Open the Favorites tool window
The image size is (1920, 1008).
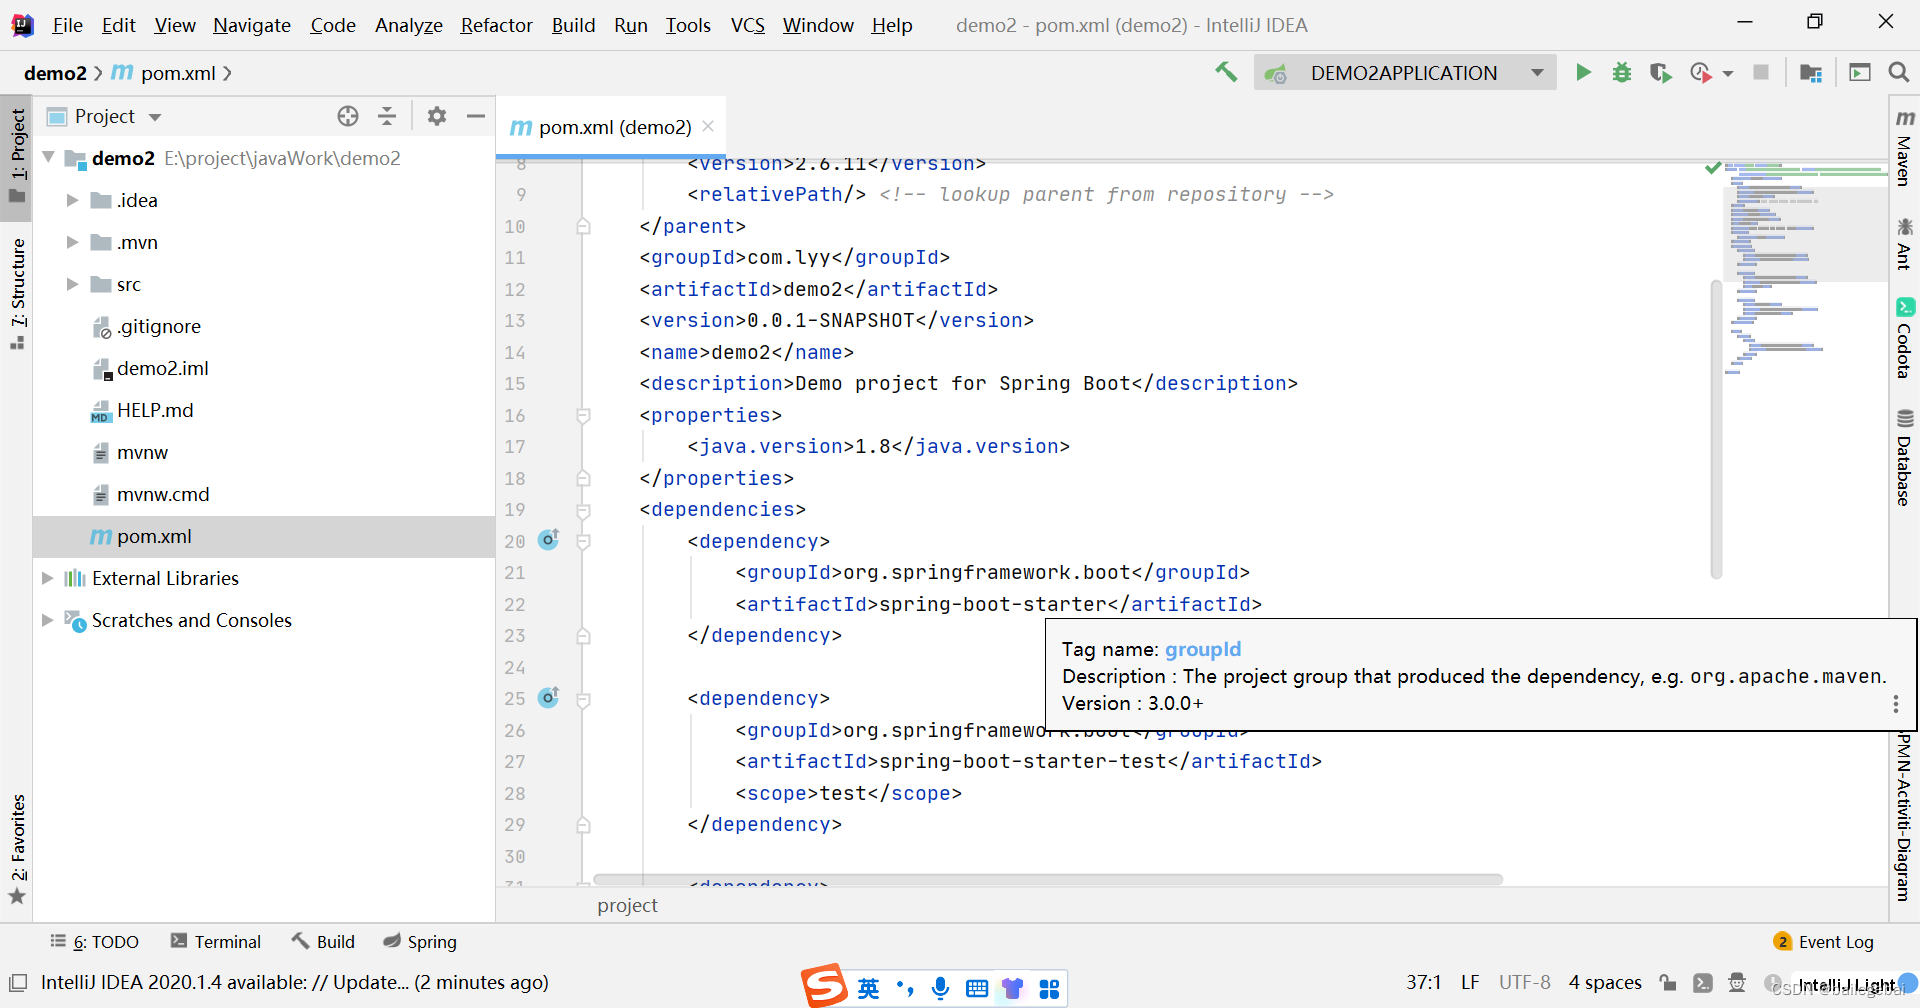click(17, 848)
